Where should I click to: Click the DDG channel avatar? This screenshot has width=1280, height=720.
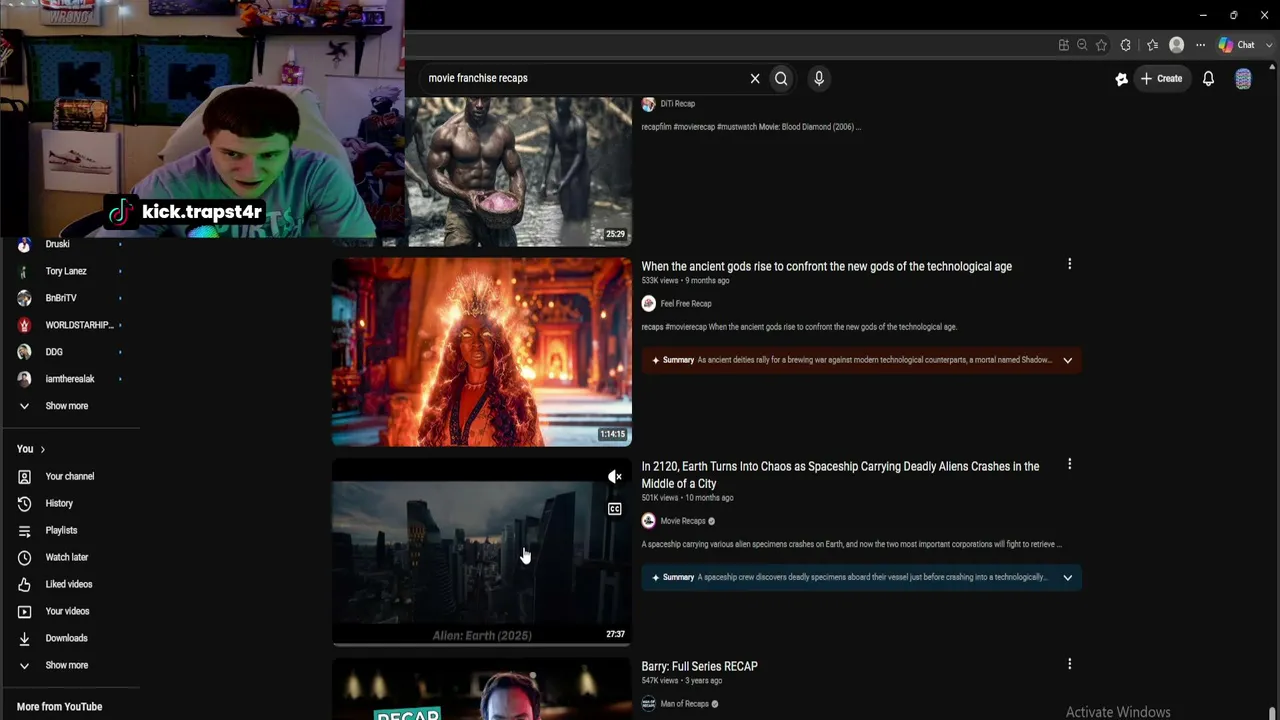coord(24,352)
